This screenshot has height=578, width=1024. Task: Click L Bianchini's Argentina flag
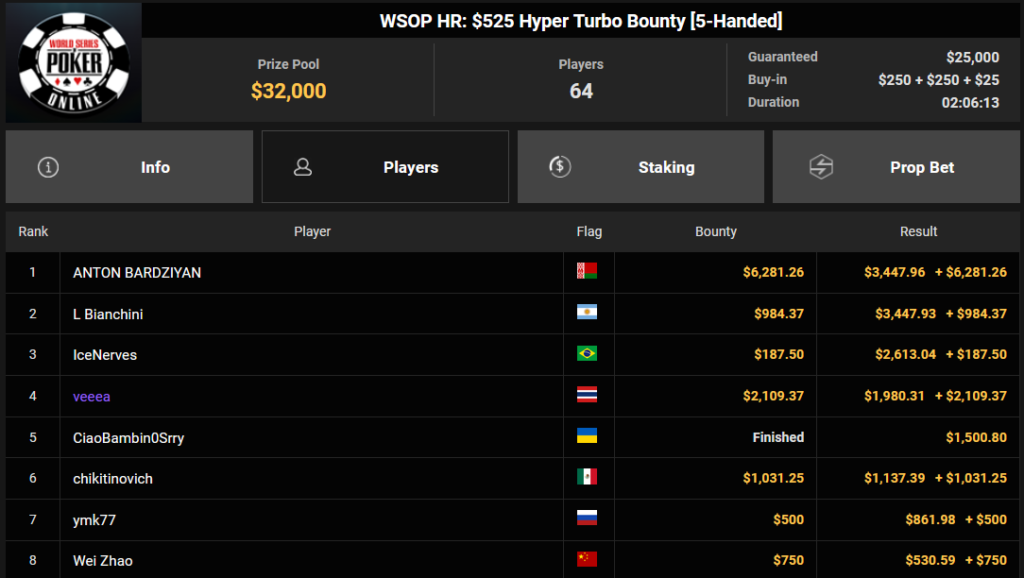(x=586, y=312)
